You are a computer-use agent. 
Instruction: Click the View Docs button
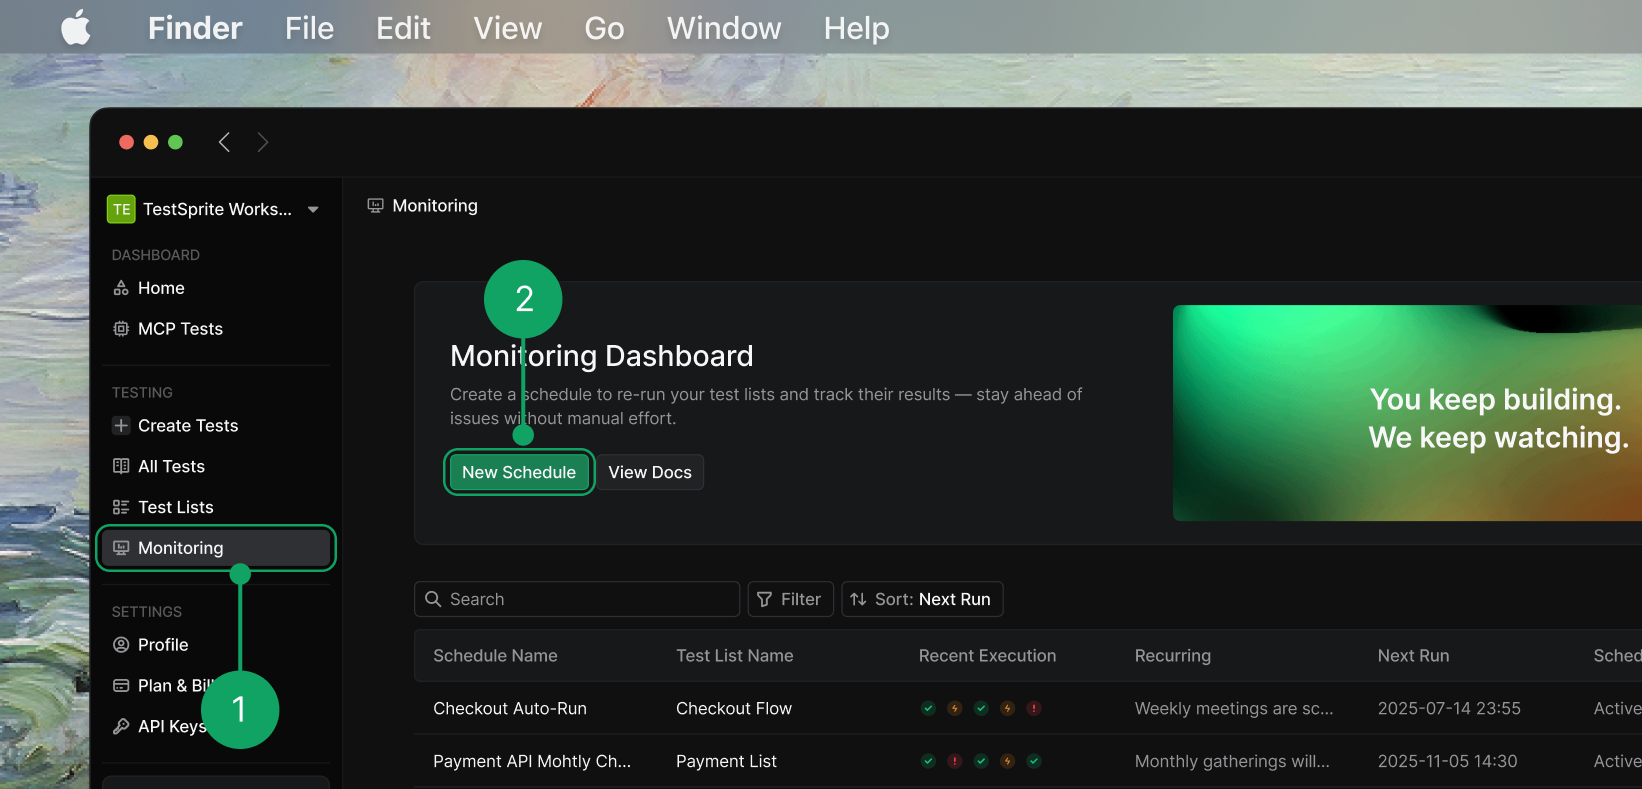[649, 472]
